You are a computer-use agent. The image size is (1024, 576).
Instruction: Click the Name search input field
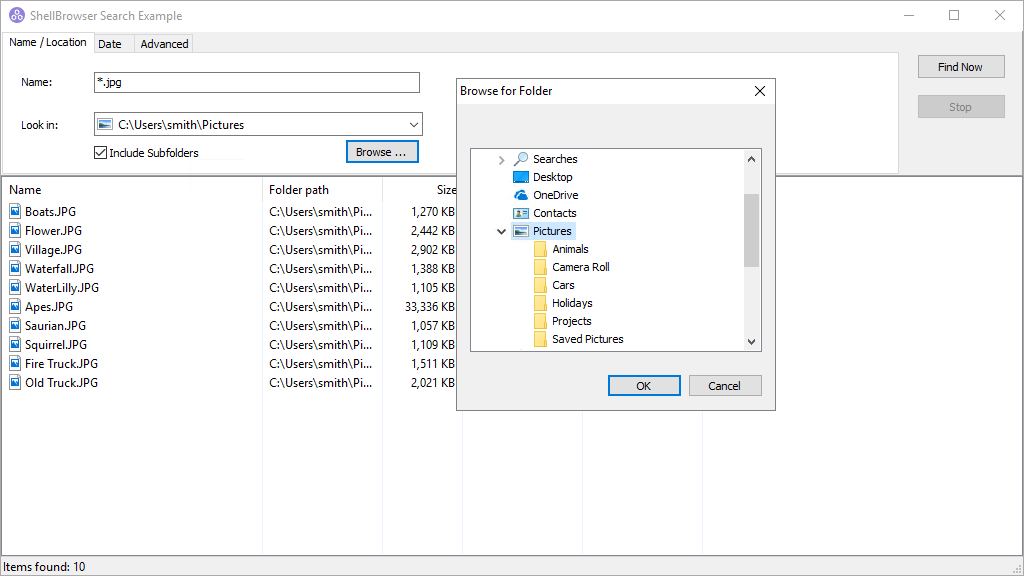click(256, 82)
